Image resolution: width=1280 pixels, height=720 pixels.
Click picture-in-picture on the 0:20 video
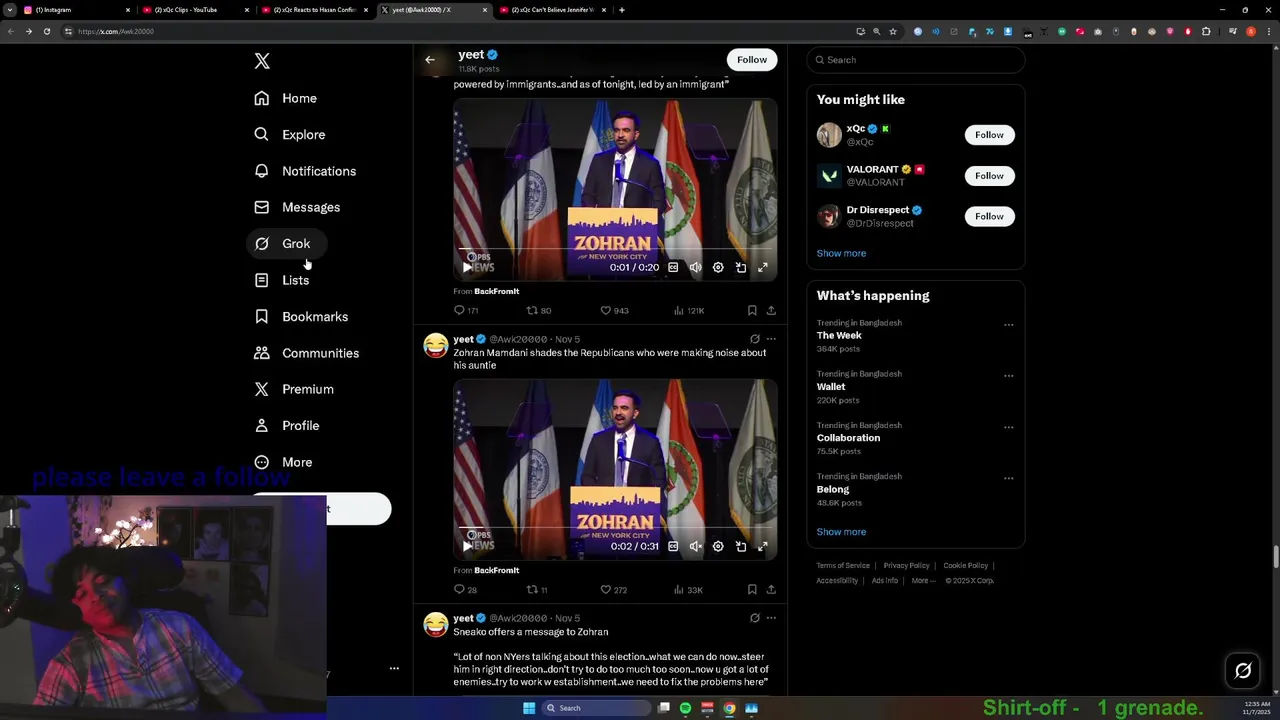point(741,267)
